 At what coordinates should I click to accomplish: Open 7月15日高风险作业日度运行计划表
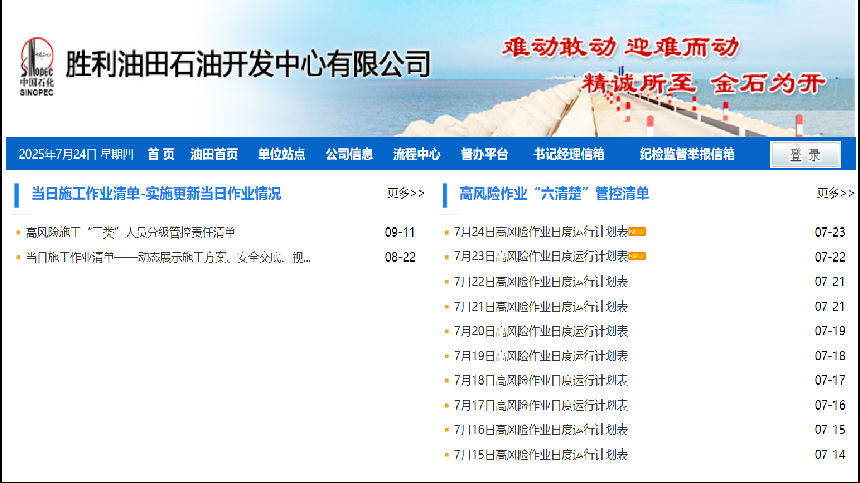pos(541,455)
